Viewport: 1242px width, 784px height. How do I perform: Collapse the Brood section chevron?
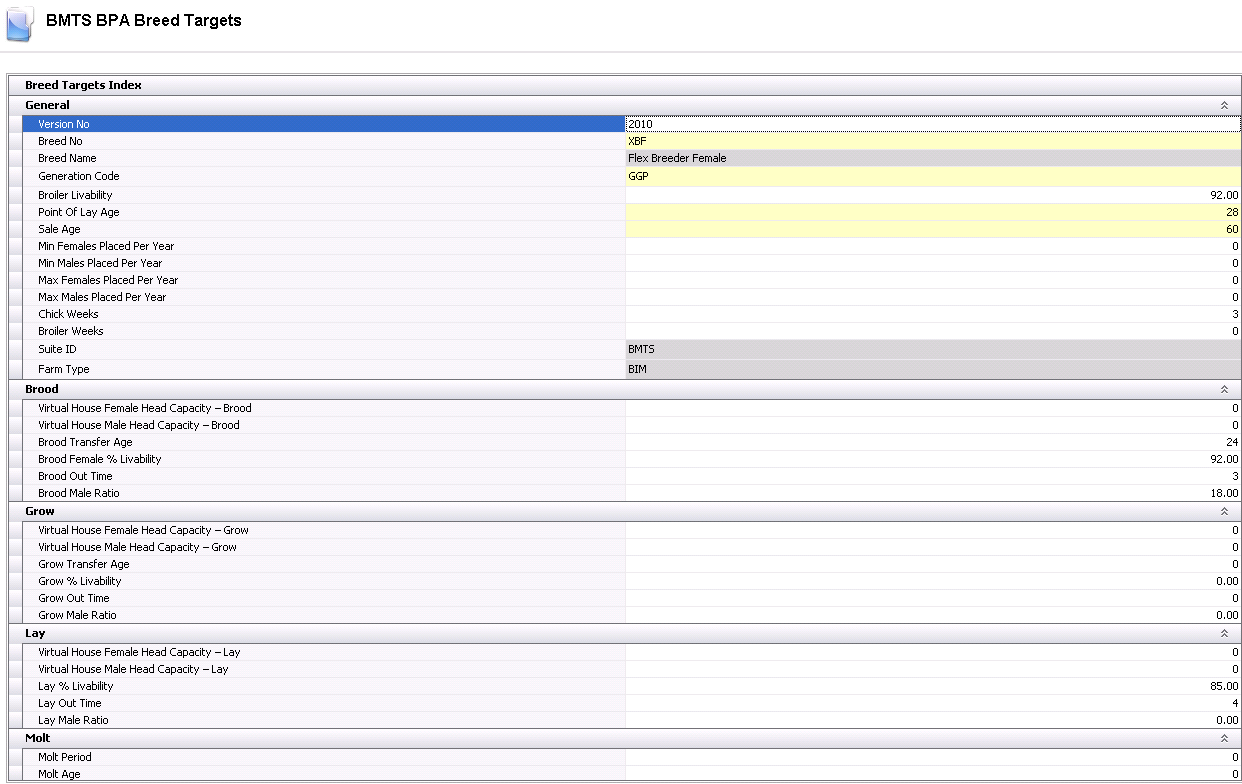click(x=1223, y=389)
